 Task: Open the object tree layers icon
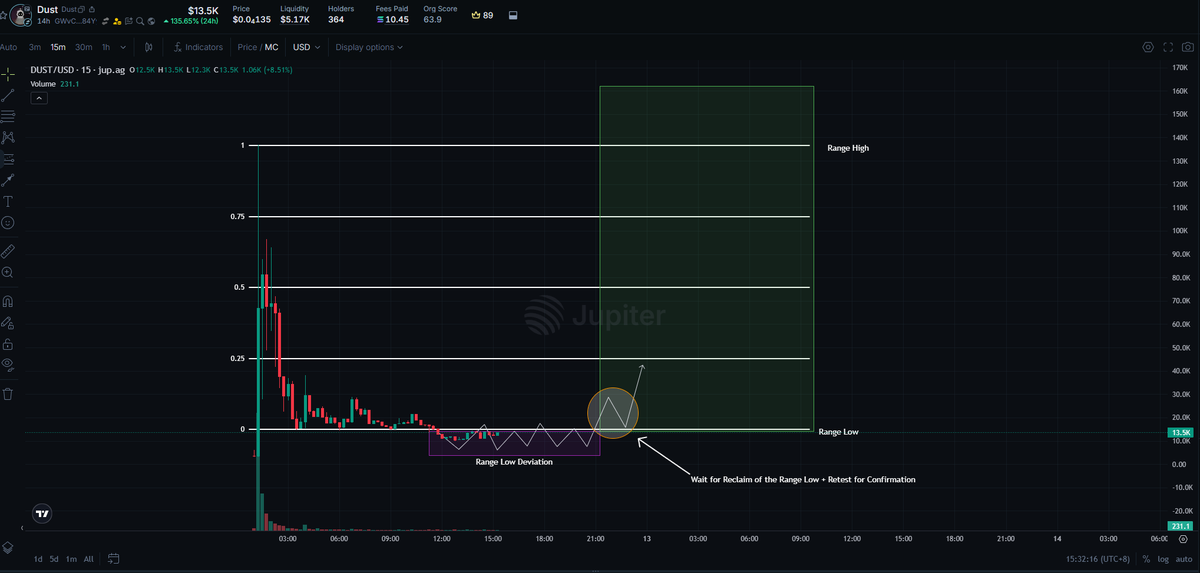pos(8,547)
